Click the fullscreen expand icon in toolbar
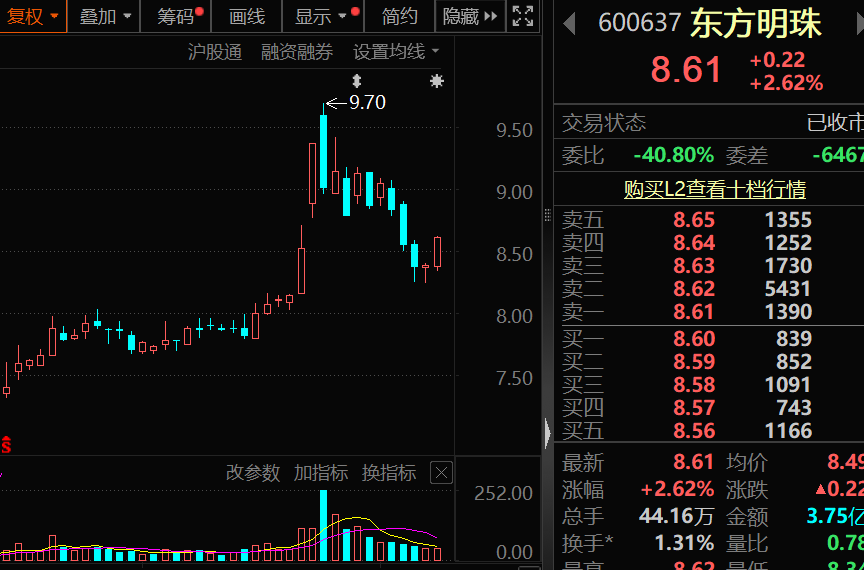 point(522,16)
